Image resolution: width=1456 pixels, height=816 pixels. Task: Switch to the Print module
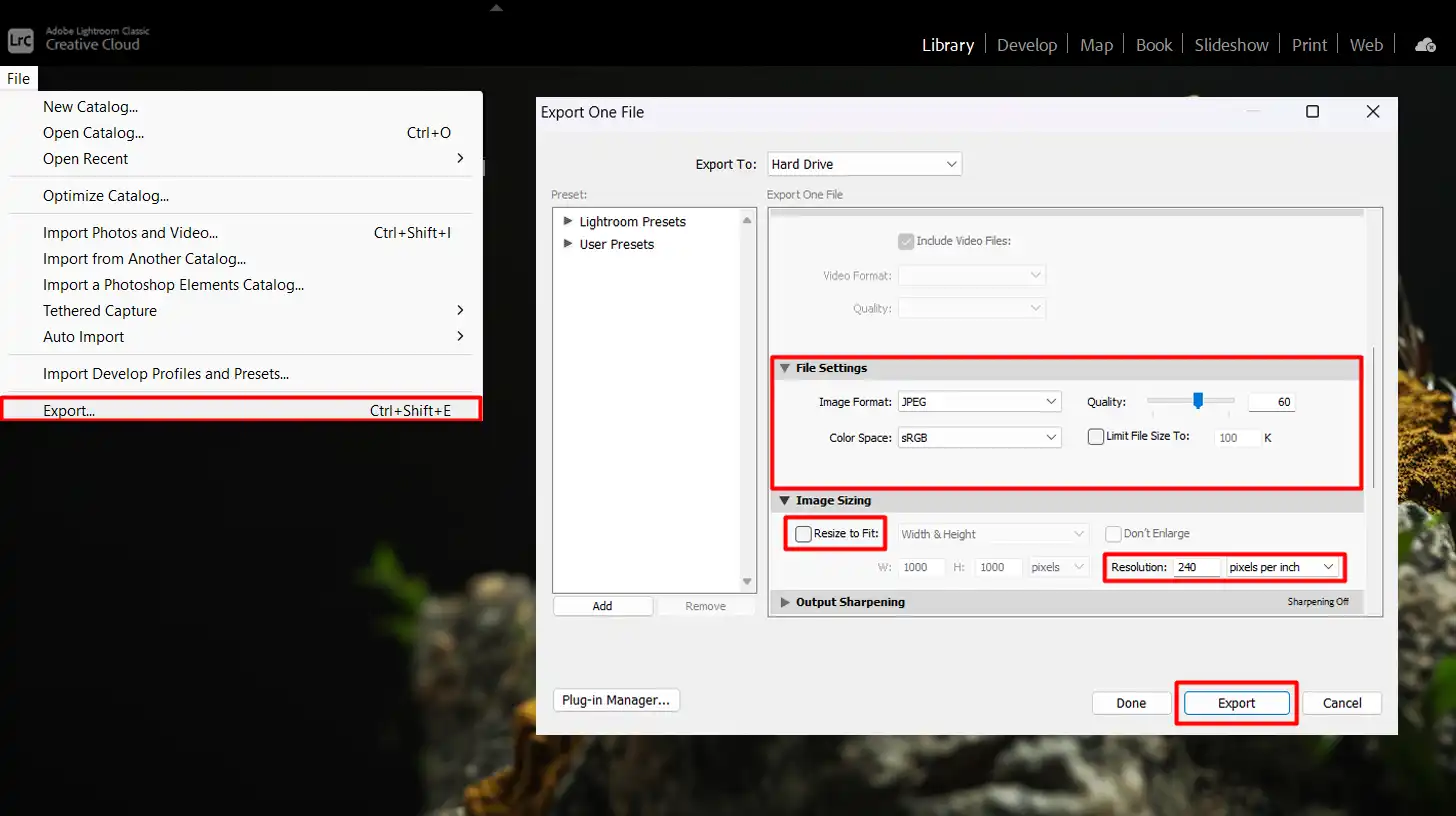pyautogui.click(x=1309, y=45)
